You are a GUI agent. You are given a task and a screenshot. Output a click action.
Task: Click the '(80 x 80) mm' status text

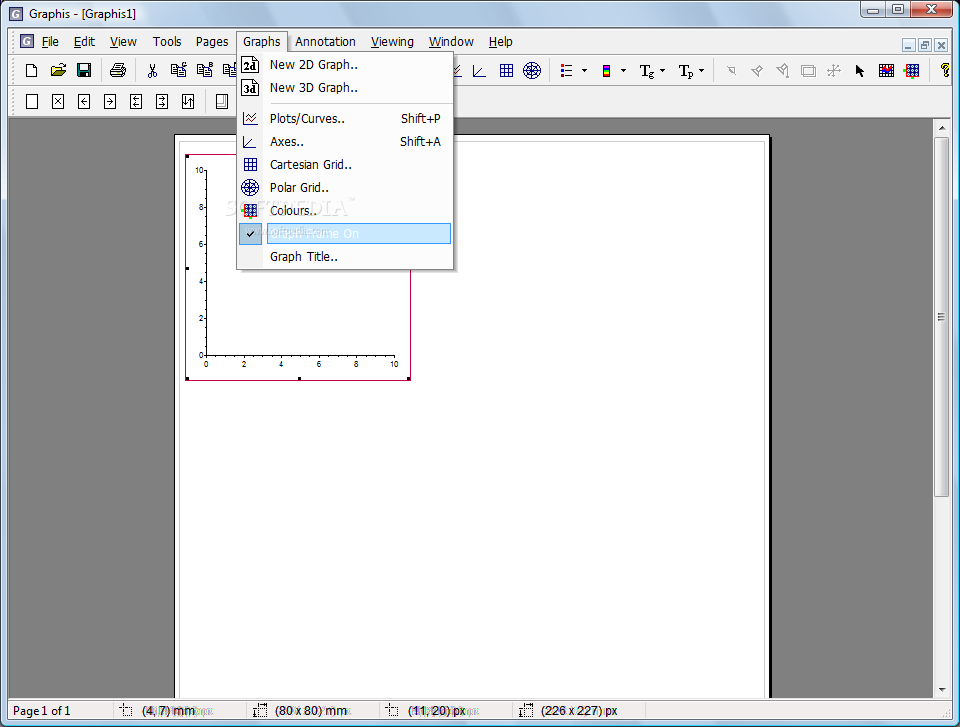point(310,710)
